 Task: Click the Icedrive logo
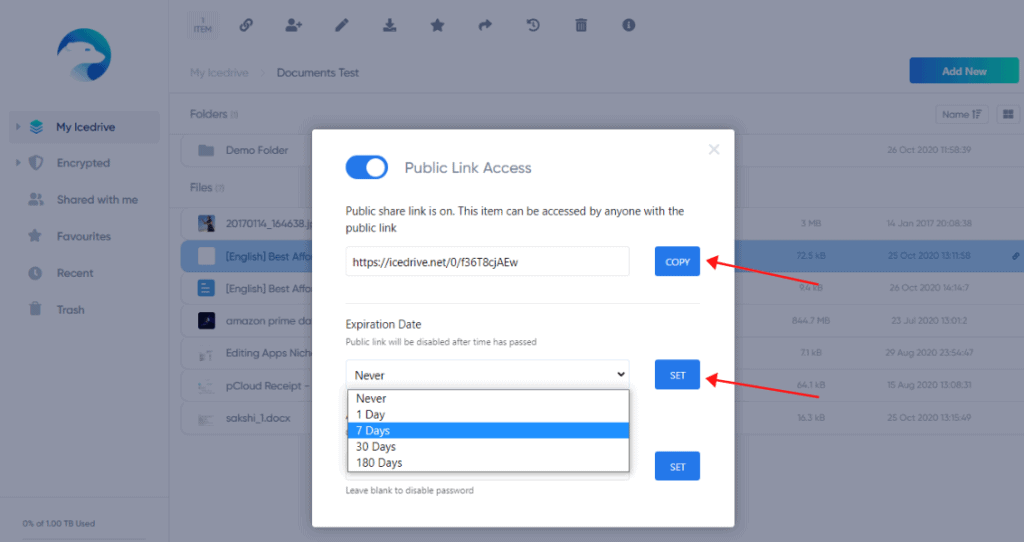coord(84,55)
